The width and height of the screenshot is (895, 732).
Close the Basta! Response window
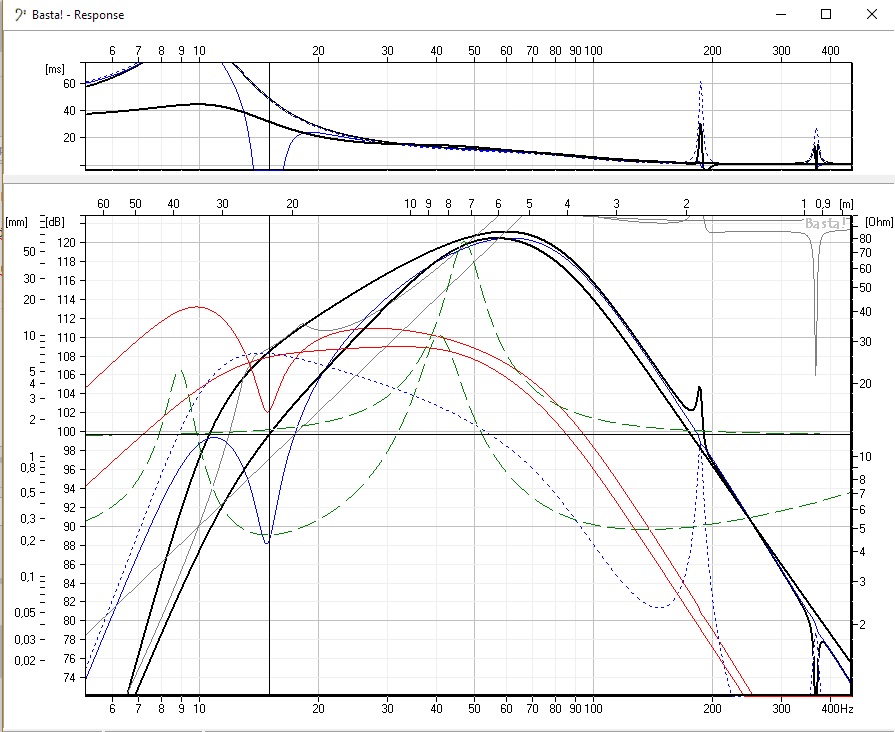[872, 15]
